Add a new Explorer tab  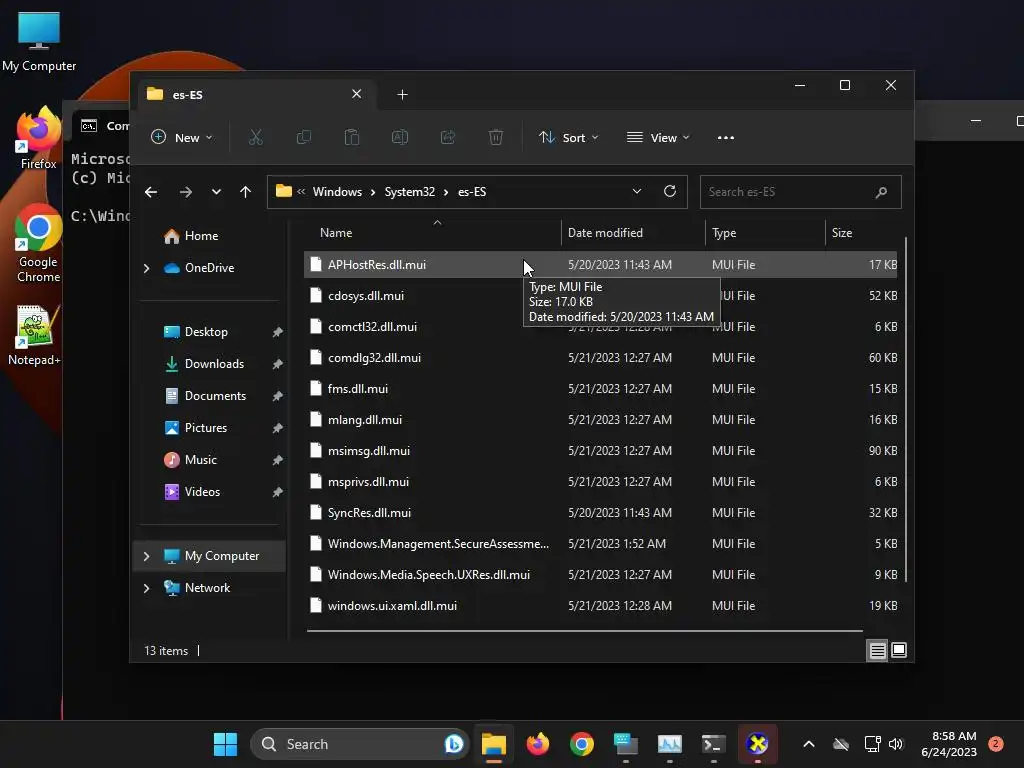(402, 95)
